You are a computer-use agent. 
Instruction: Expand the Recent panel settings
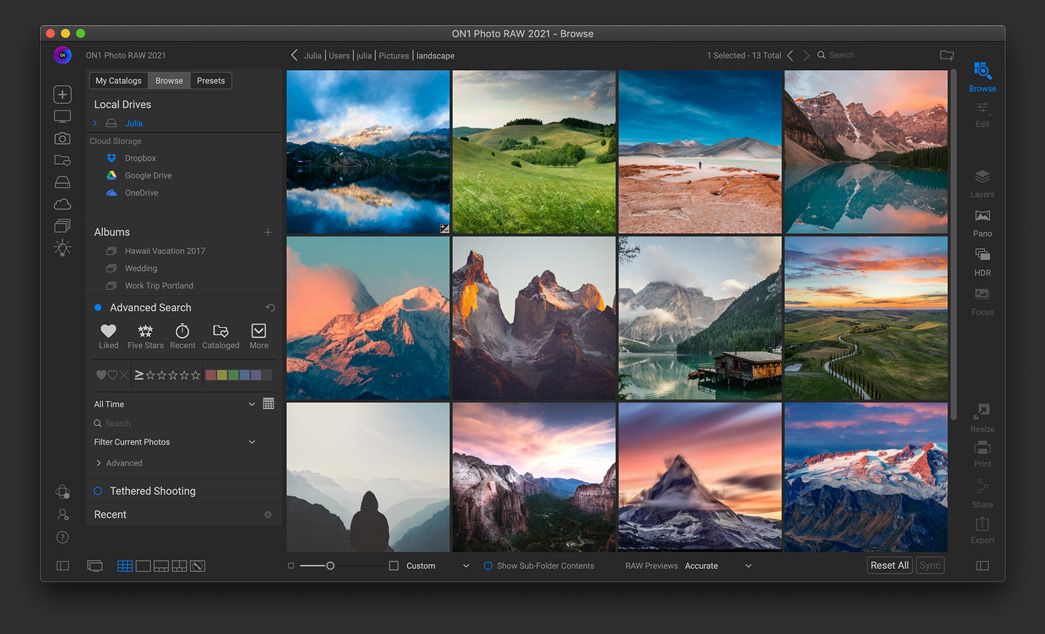(268, 515)
